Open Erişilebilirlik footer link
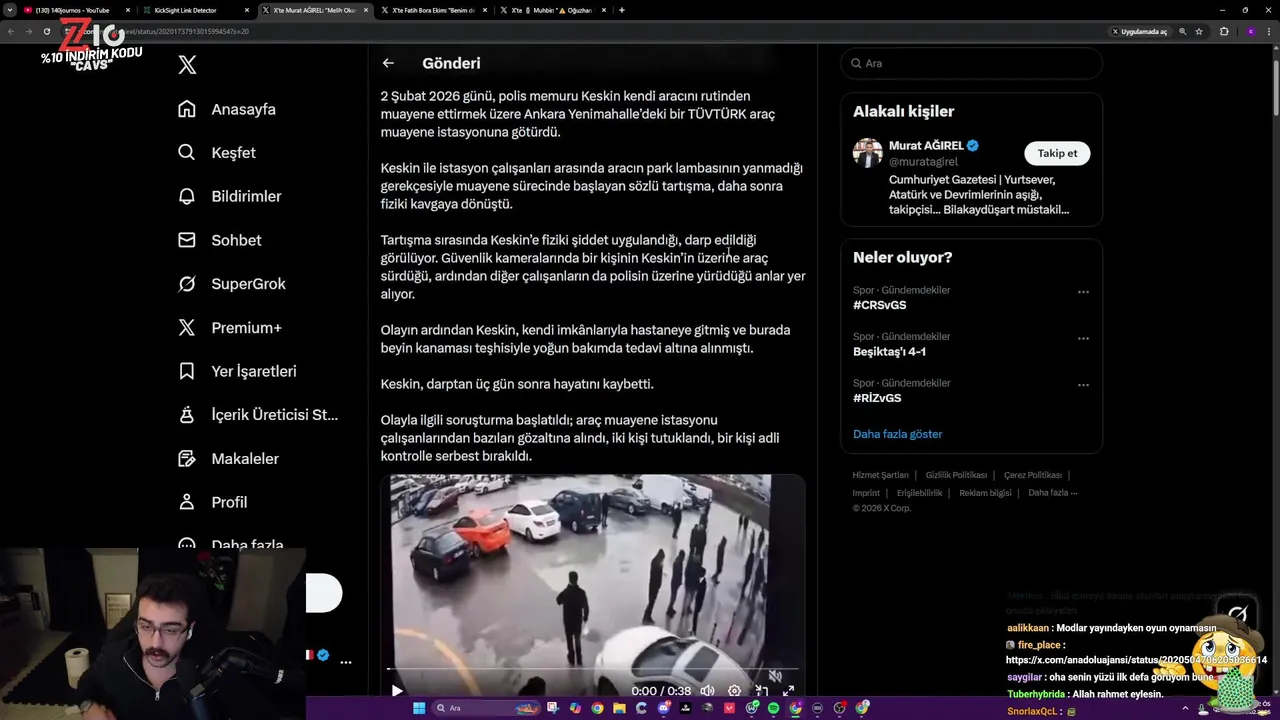The image size is (1280, 720). [x=919, y=493]
